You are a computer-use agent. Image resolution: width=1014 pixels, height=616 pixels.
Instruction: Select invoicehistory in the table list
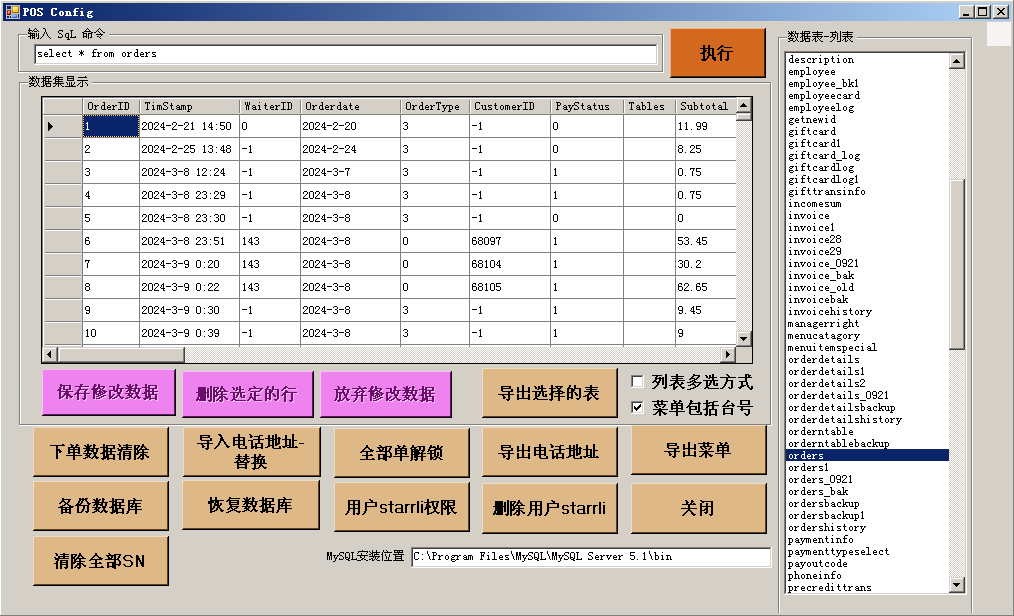[829, 312]
